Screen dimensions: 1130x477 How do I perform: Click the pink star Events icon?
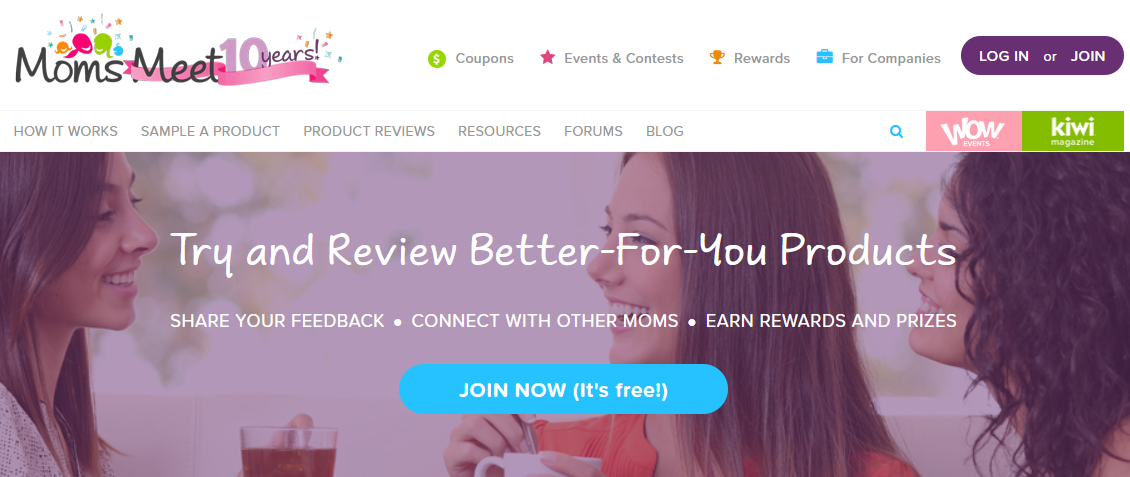click(x=548, y=57)
